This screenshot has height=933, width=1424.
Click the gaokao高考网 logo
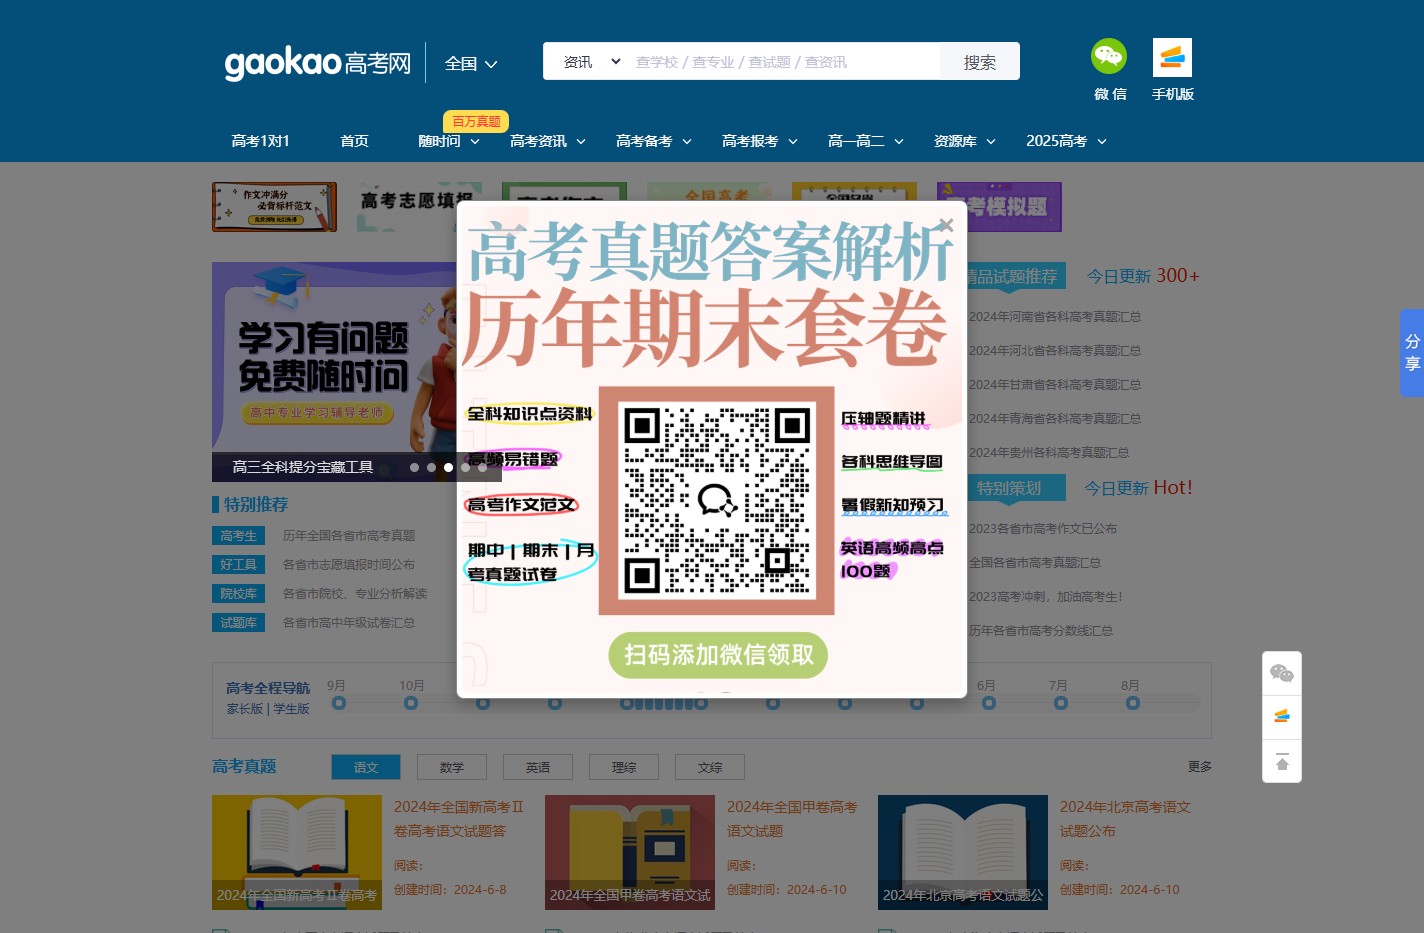coord(318,63)
